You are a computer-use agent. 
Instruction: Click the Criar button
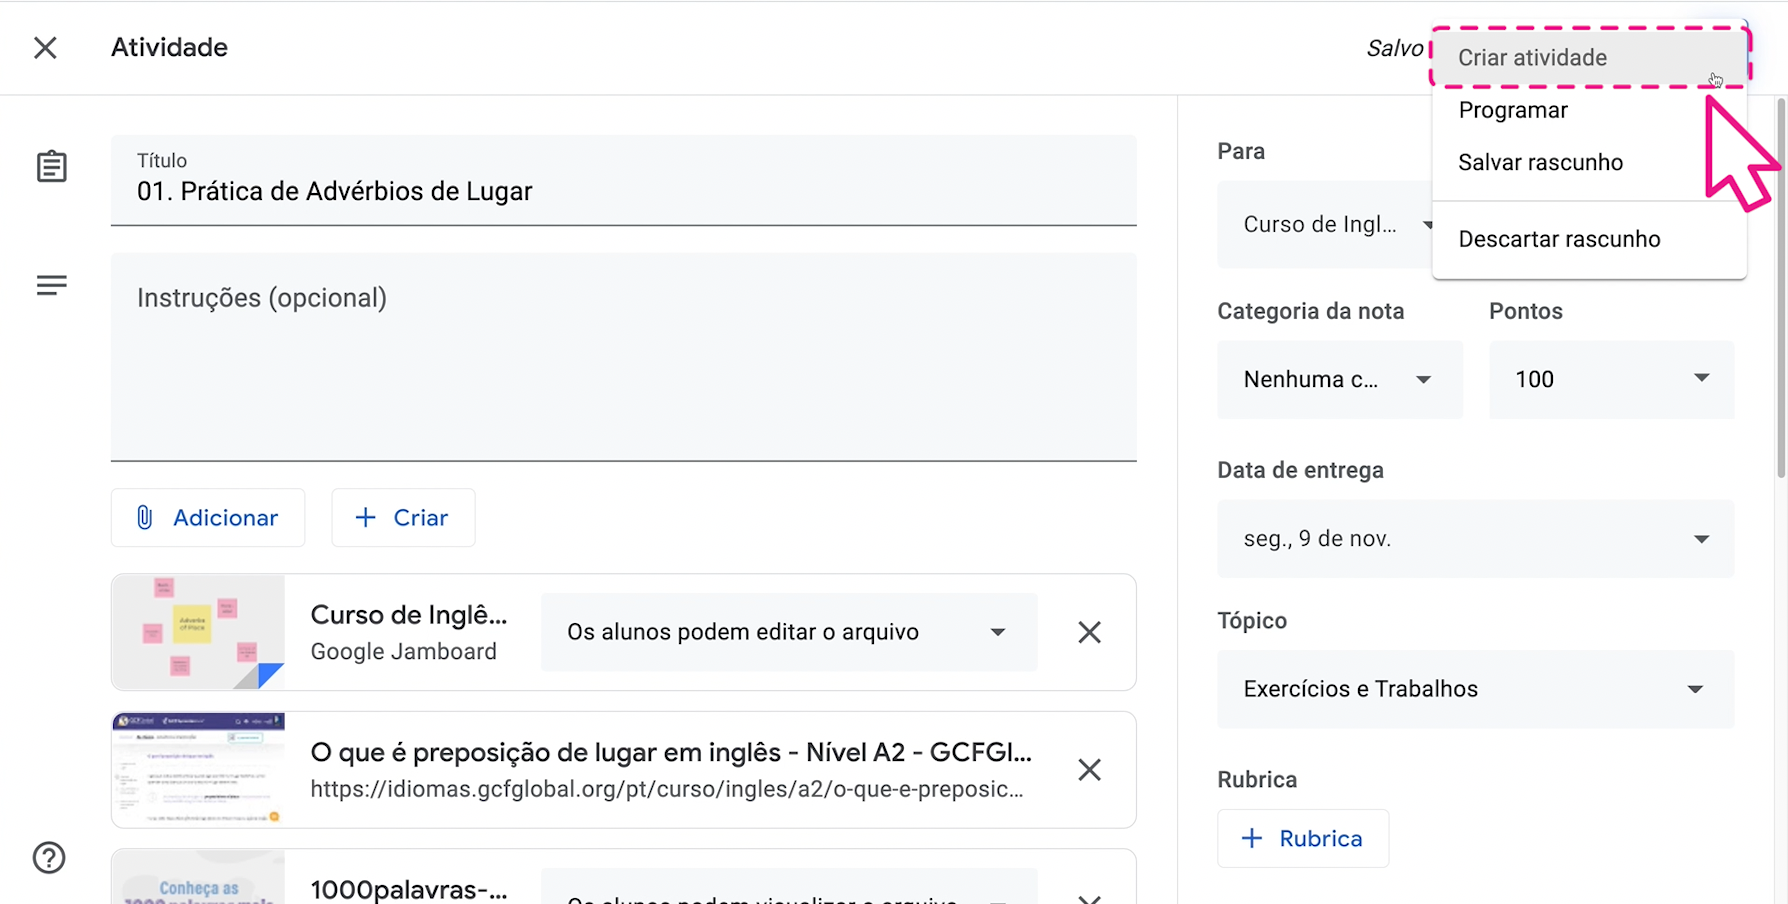403,517
